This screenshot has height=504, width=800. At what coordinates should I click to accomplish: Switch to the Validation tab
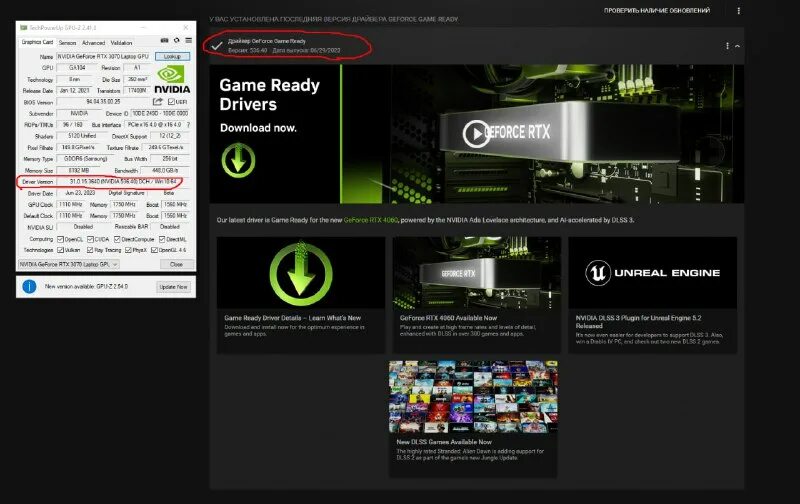click(121, 43)
